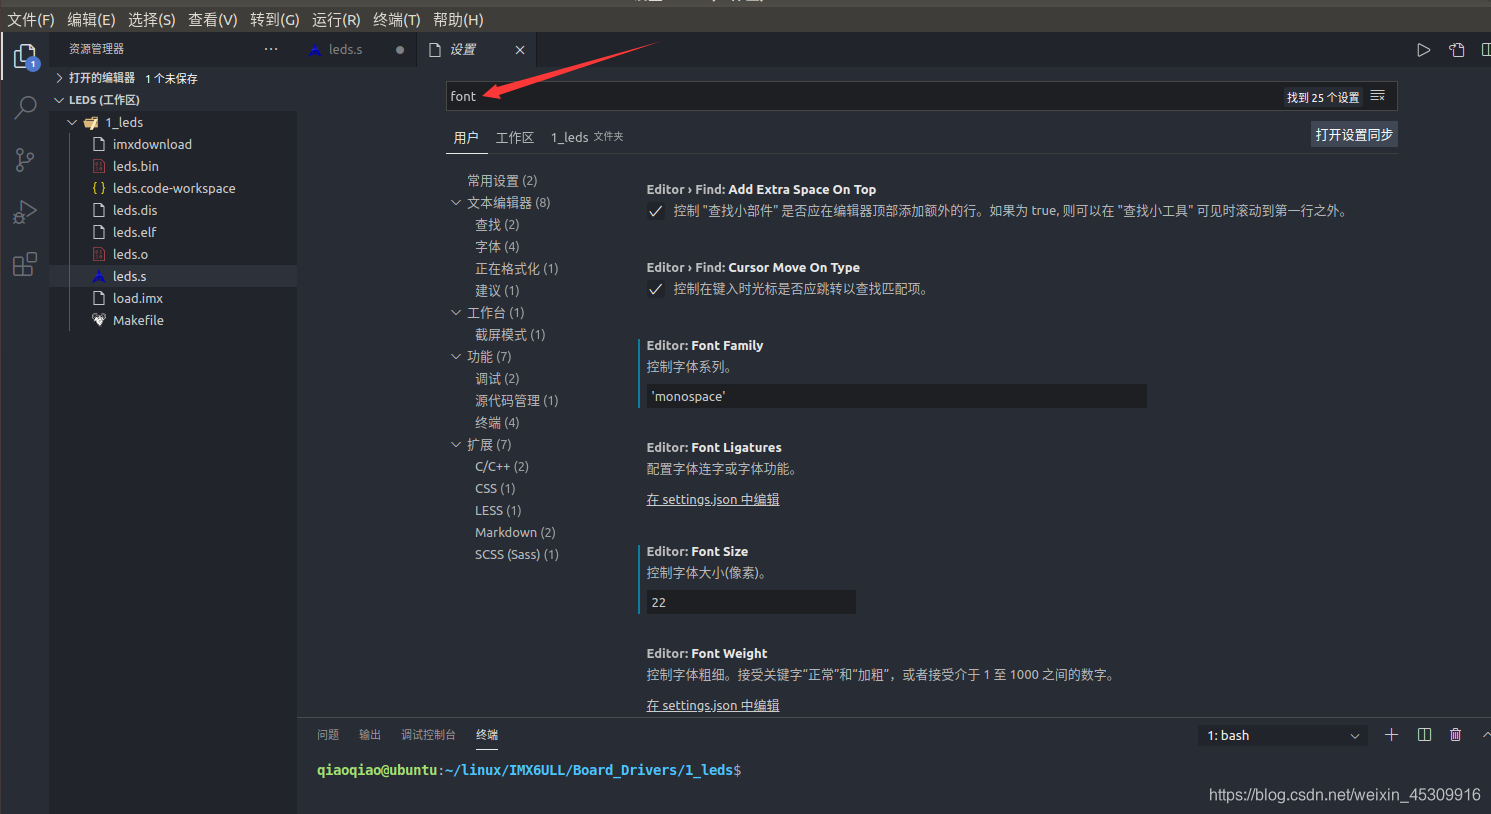Open the Source Control view icon
Screen dimensions: 1491x814
point(24,159)
